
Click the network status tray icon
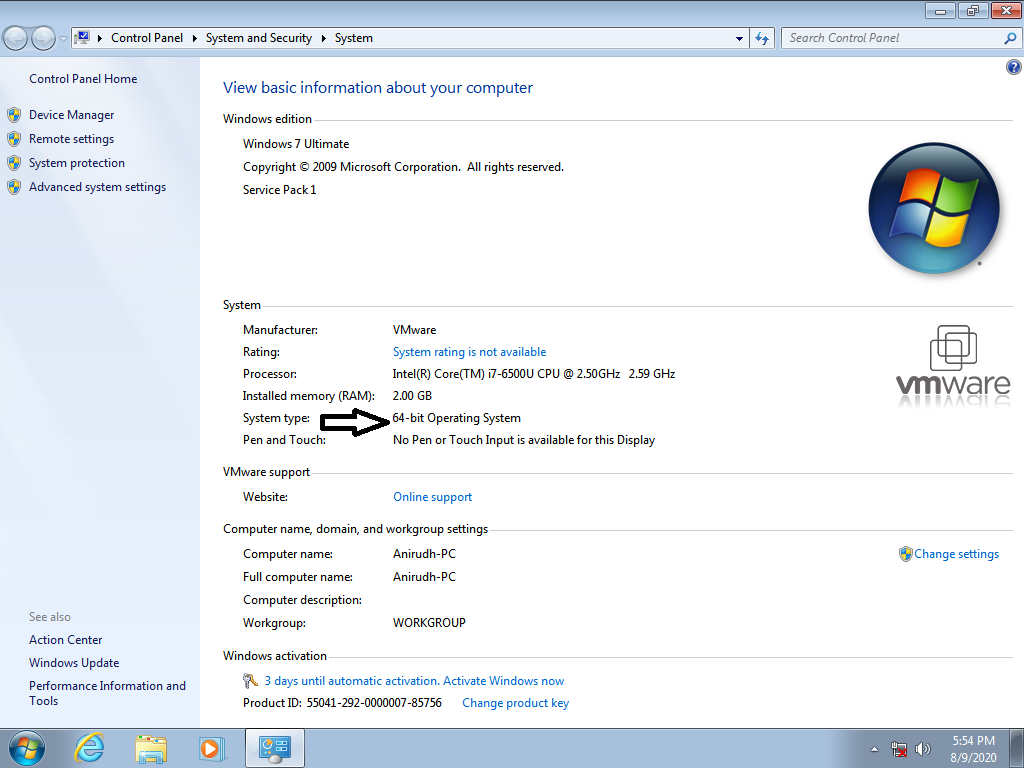(x=899, y=749)
